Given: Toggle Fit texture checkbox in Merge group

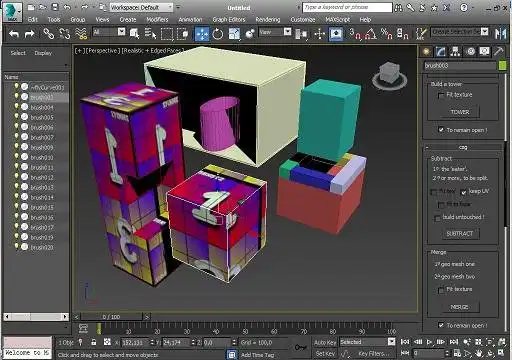Looking at the screenshot, I should pos(441,290).
